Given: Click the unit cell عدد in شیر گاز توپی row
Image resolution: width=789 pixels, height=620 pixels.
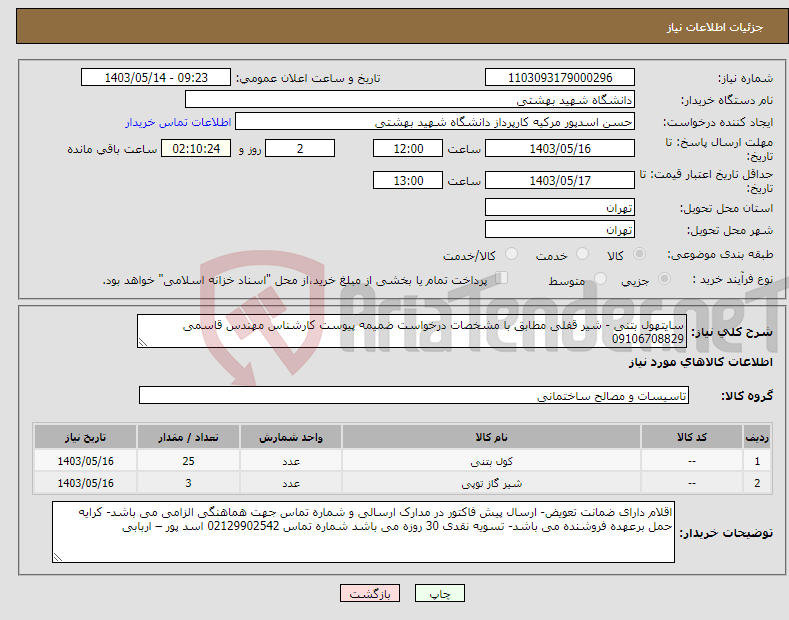Looking at the screenshot, I should tap(291, 483).
